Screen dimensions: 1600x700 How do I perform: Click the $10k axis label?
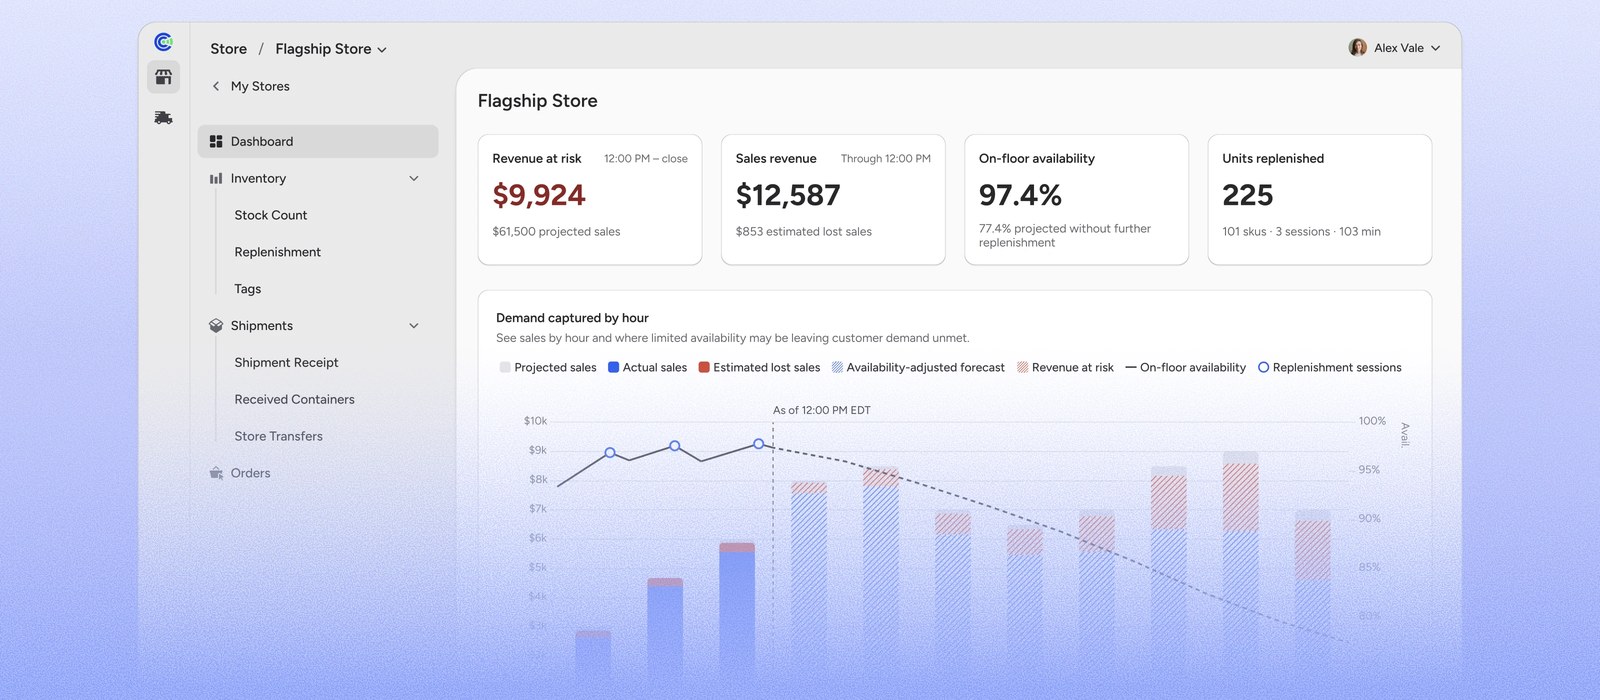point(535,421)
